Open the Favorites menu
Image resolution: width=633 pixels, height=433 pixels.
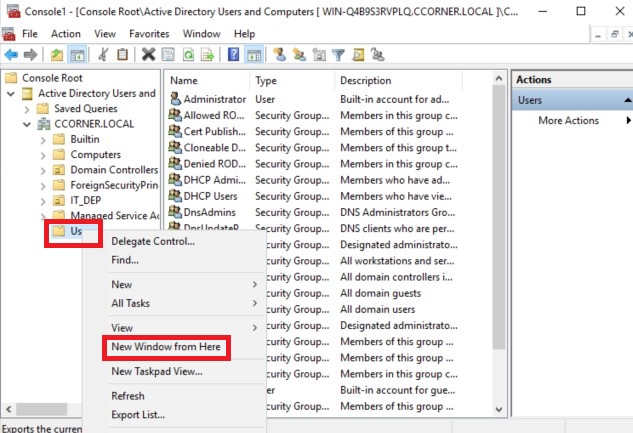(x=149, y=34)
